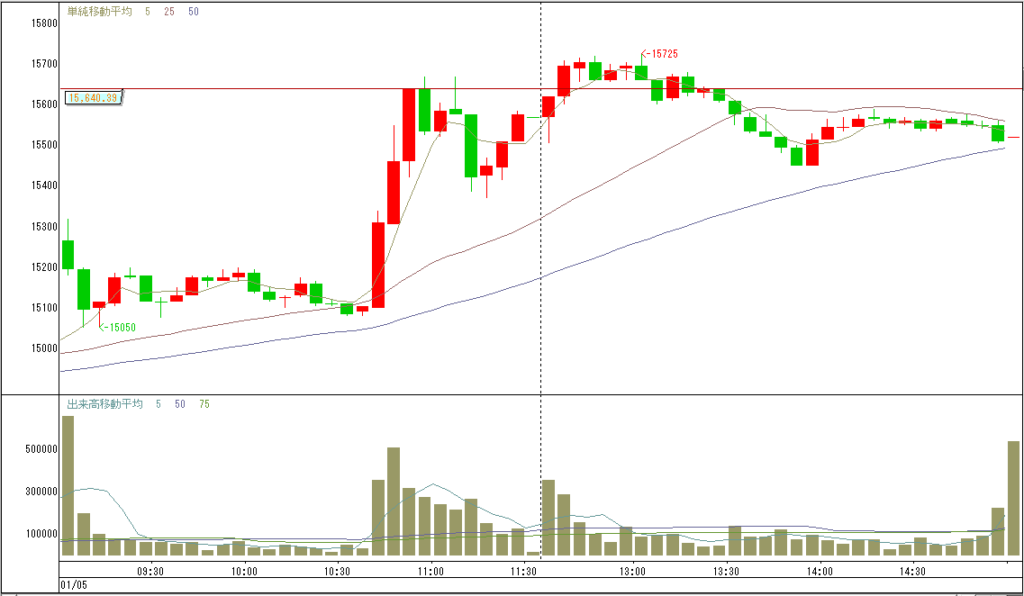Image resolution: width=1024 pixels, height=596 pixels.
Task: Click the 15200 price axis label
Action: pyautogui.click(x=44, y=267)
